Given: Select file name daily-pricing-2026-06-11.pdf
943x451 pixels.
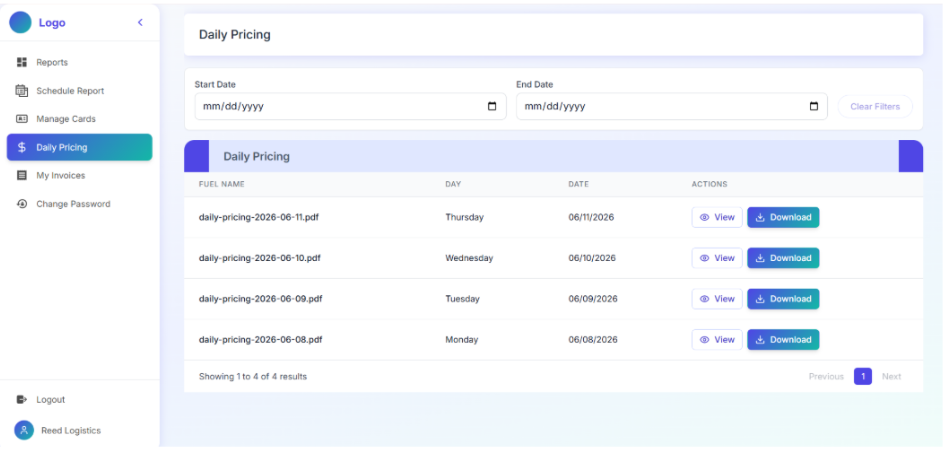Looking at the screenshot, I should point(259,218).
